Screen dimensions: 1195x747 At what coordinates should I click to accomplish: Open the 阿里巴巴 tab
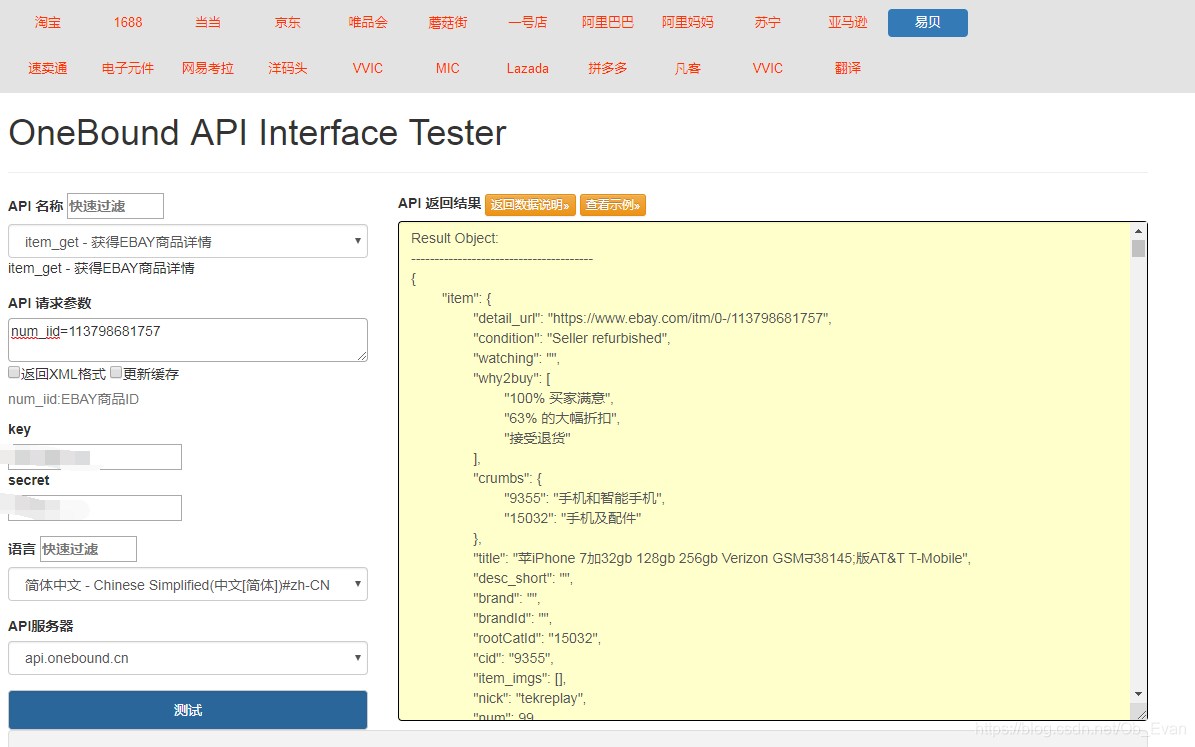point(607,23)
